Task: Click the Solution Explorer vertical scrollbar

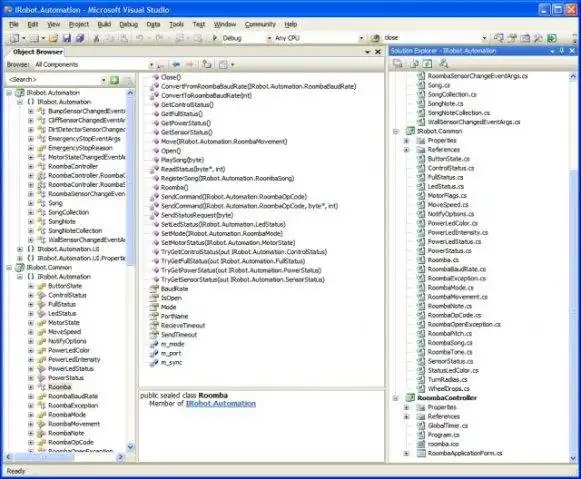Action: (573, 267)
